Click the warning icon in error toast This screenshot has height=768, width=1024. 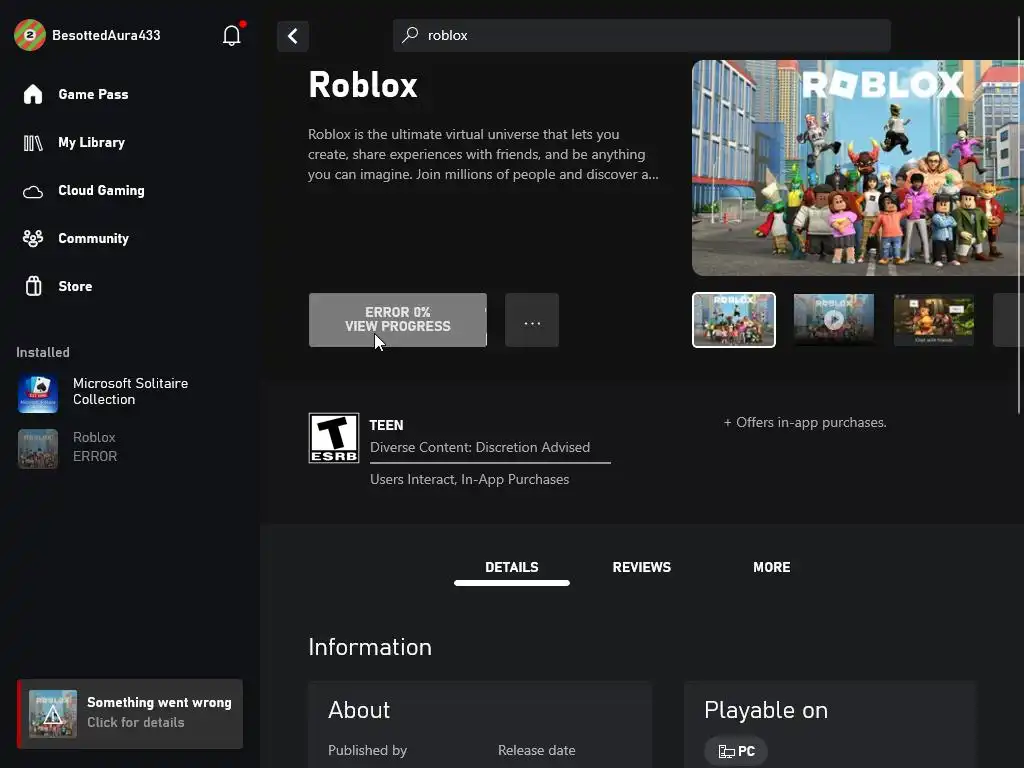[x=53, y=714]
